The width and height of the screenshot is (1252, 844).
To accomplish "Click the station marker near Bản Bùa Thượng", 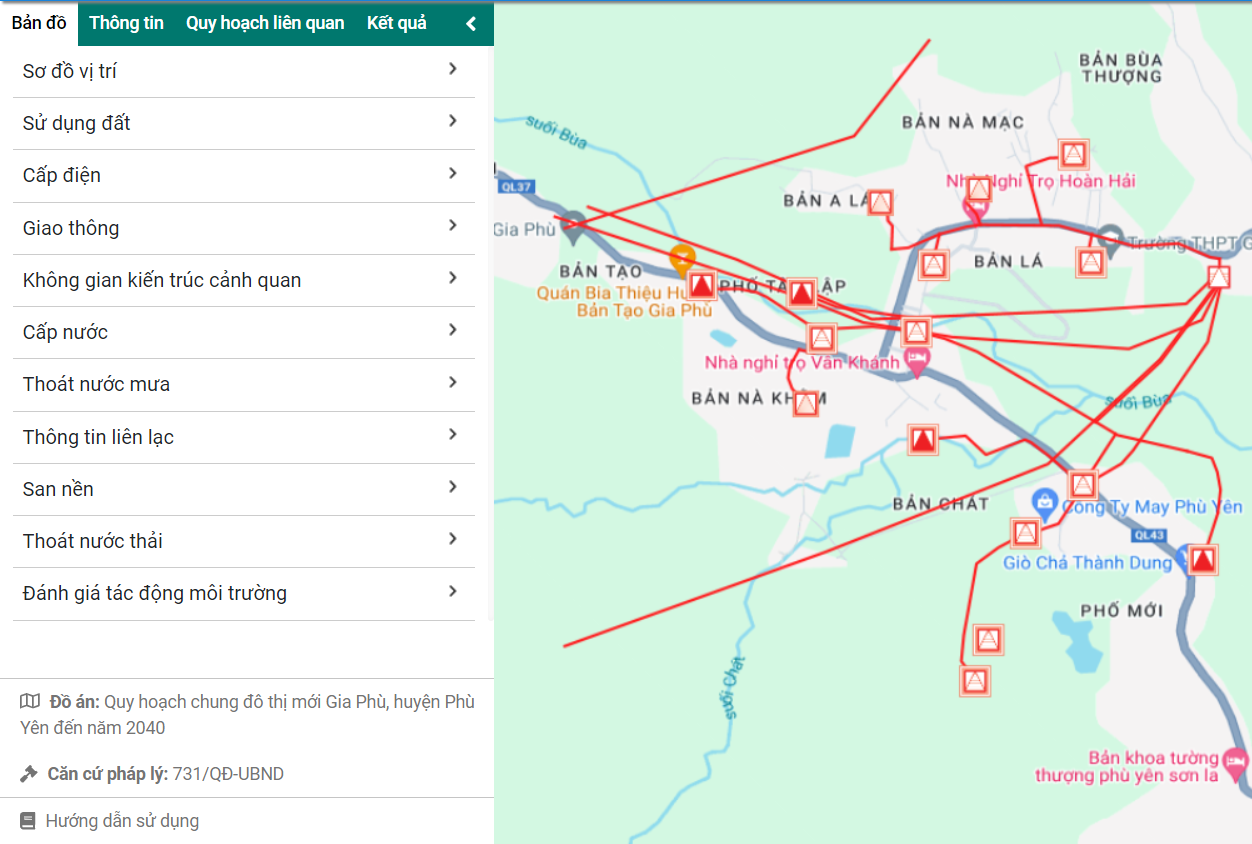I will (x=1073, y=154).
